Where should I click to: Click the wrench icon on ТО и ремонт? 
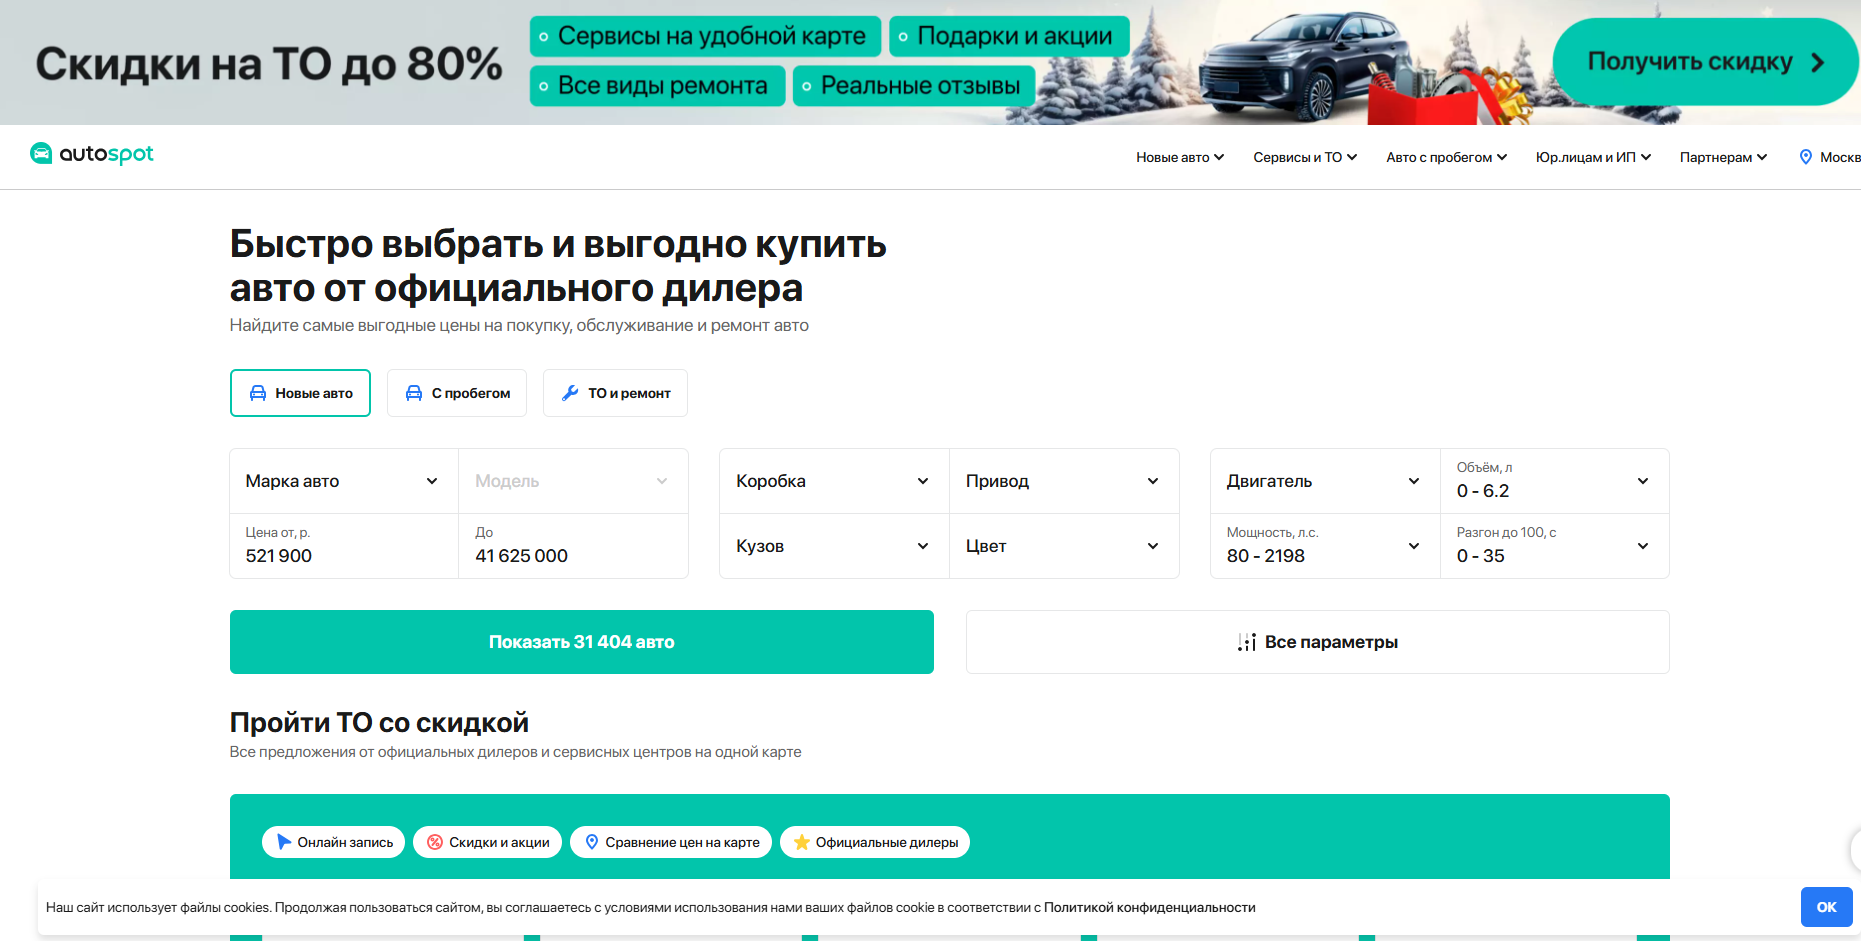click(570, 393)
